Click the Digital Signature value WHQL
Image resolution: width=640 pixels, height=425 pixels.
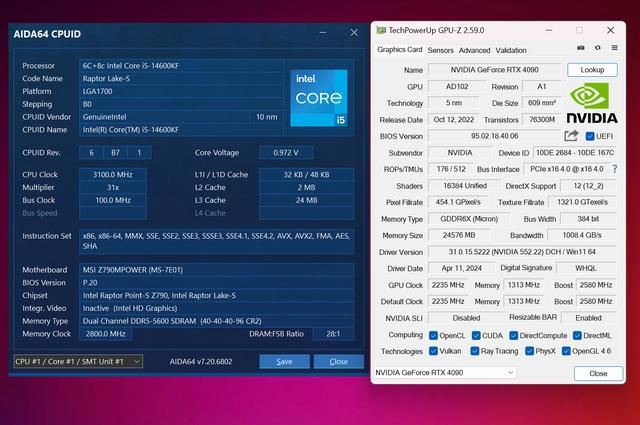click(x=586, y=268)
